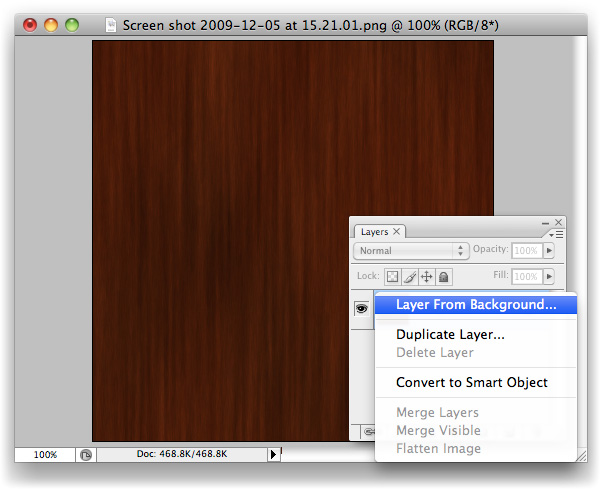
Task: Open the Normal blend mode dropdown
Action: pos(411,251)
